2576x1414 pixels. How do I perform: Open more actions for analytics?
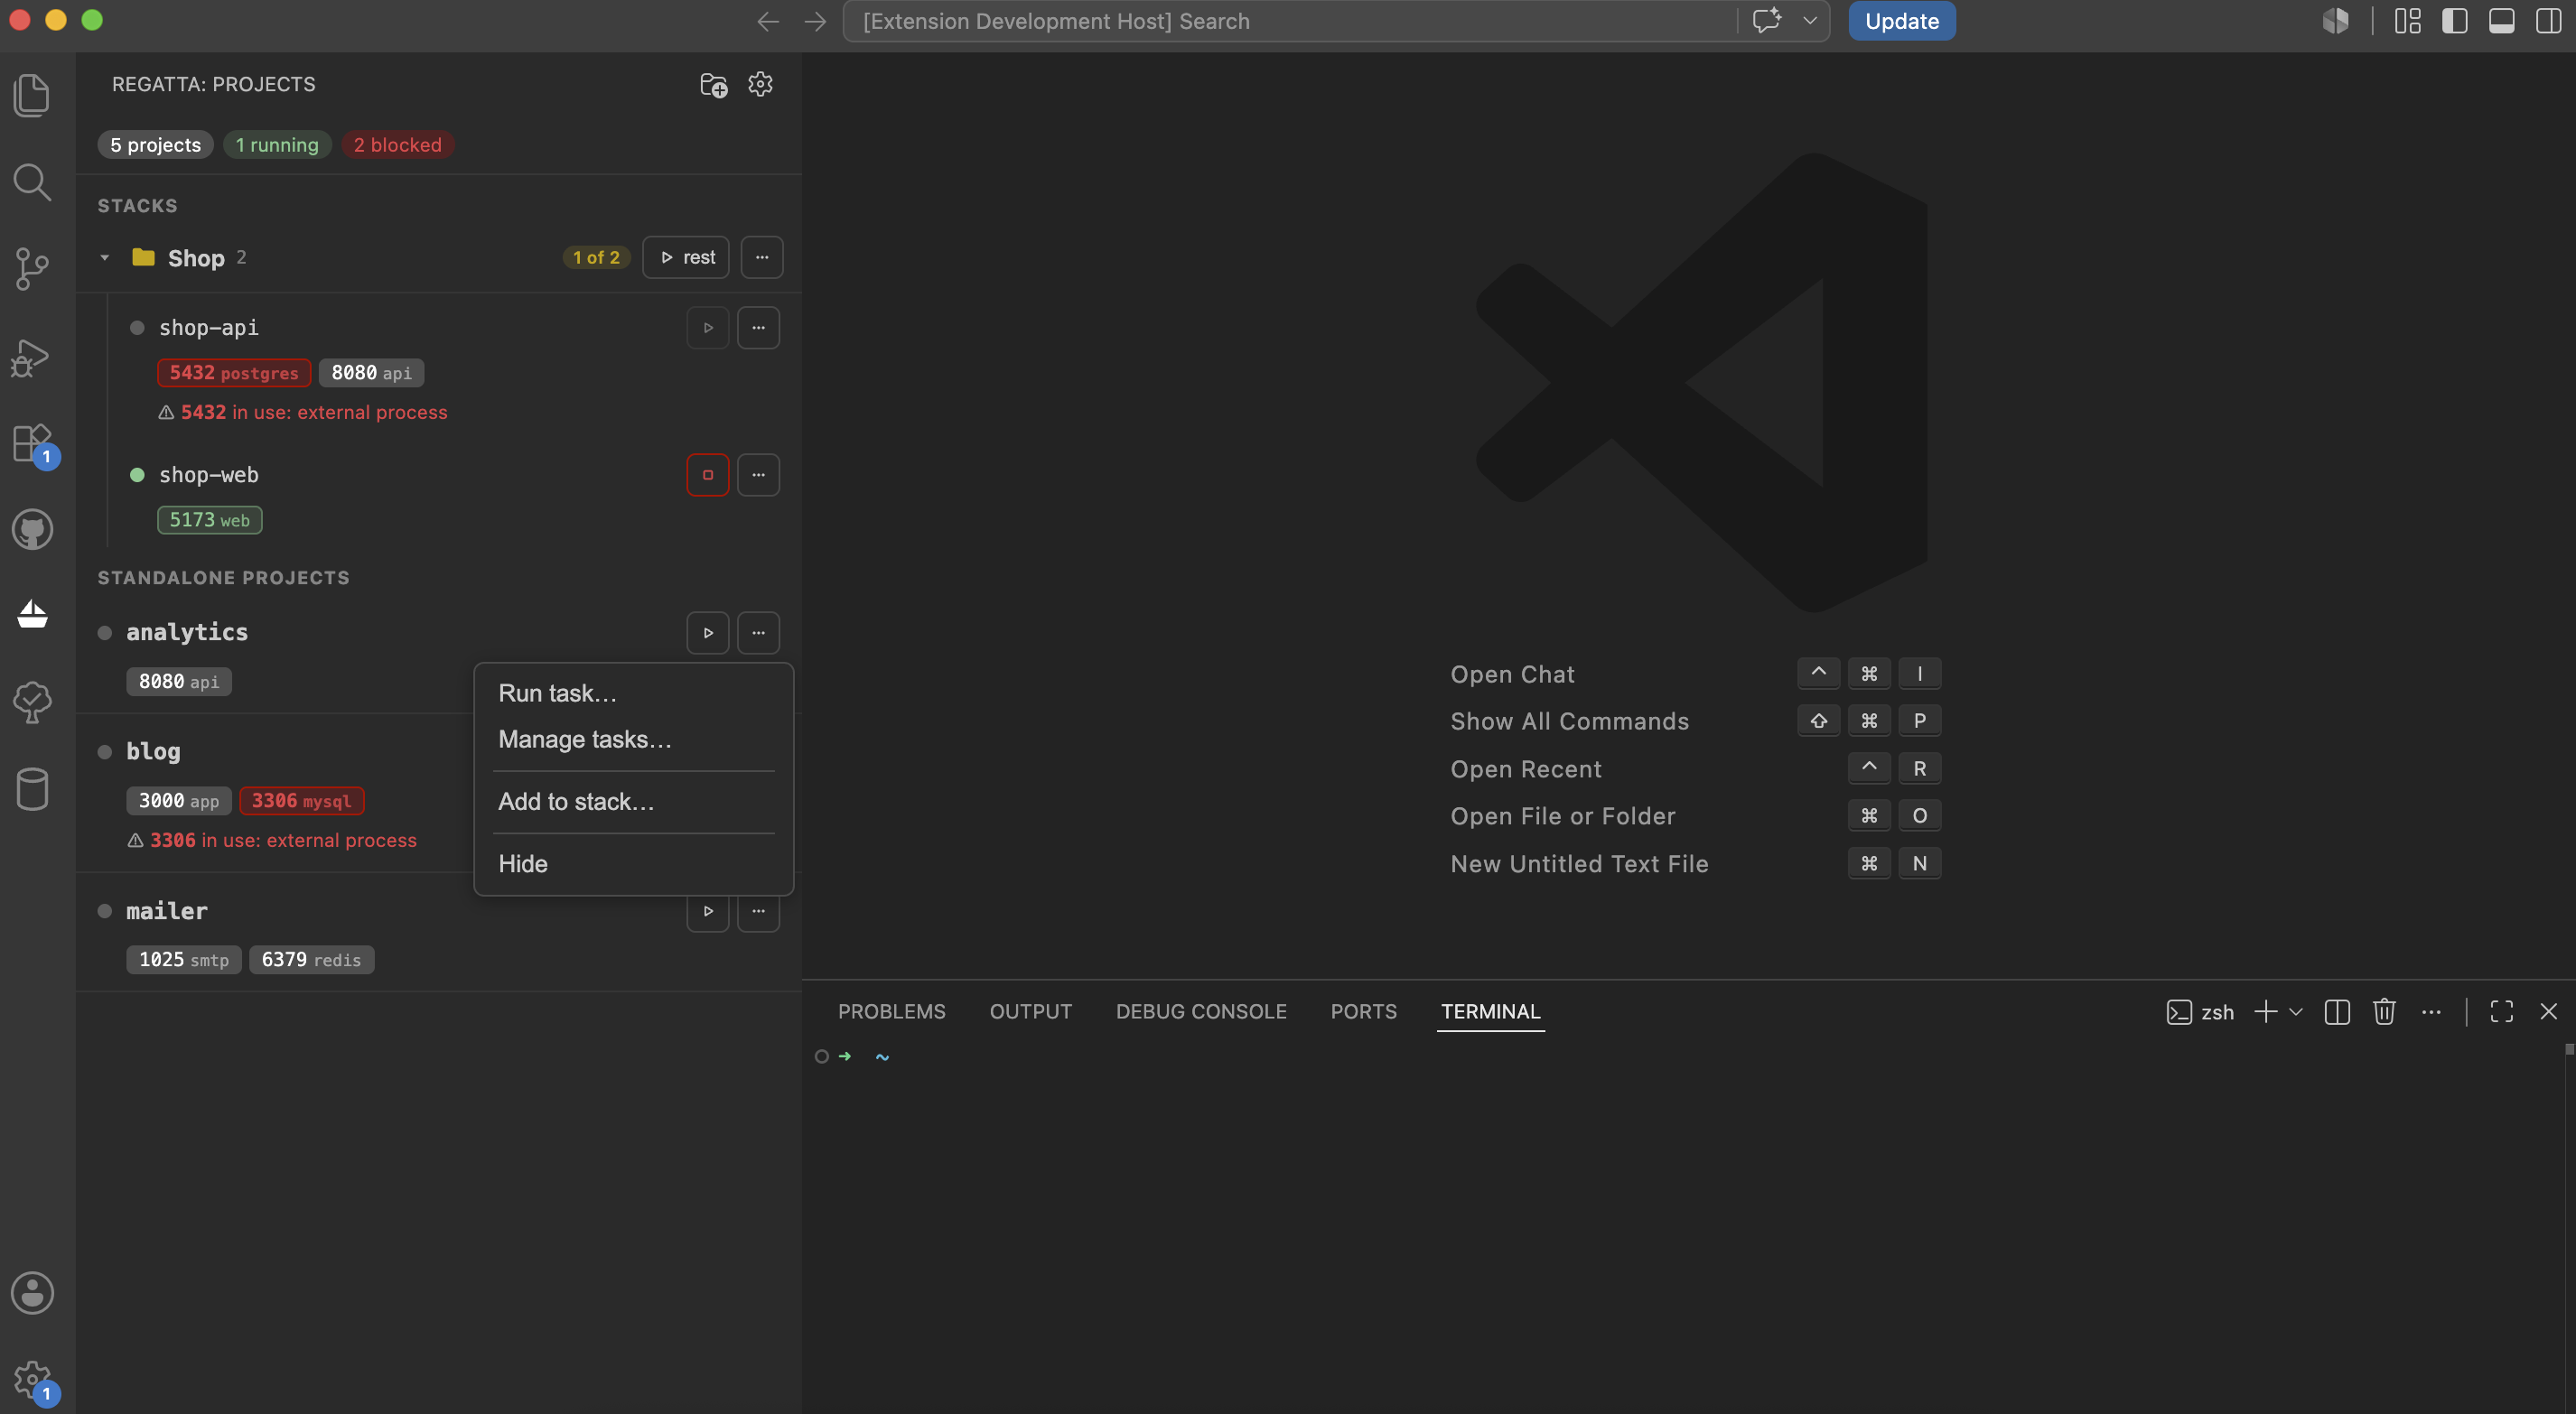(x=759, y=633)
